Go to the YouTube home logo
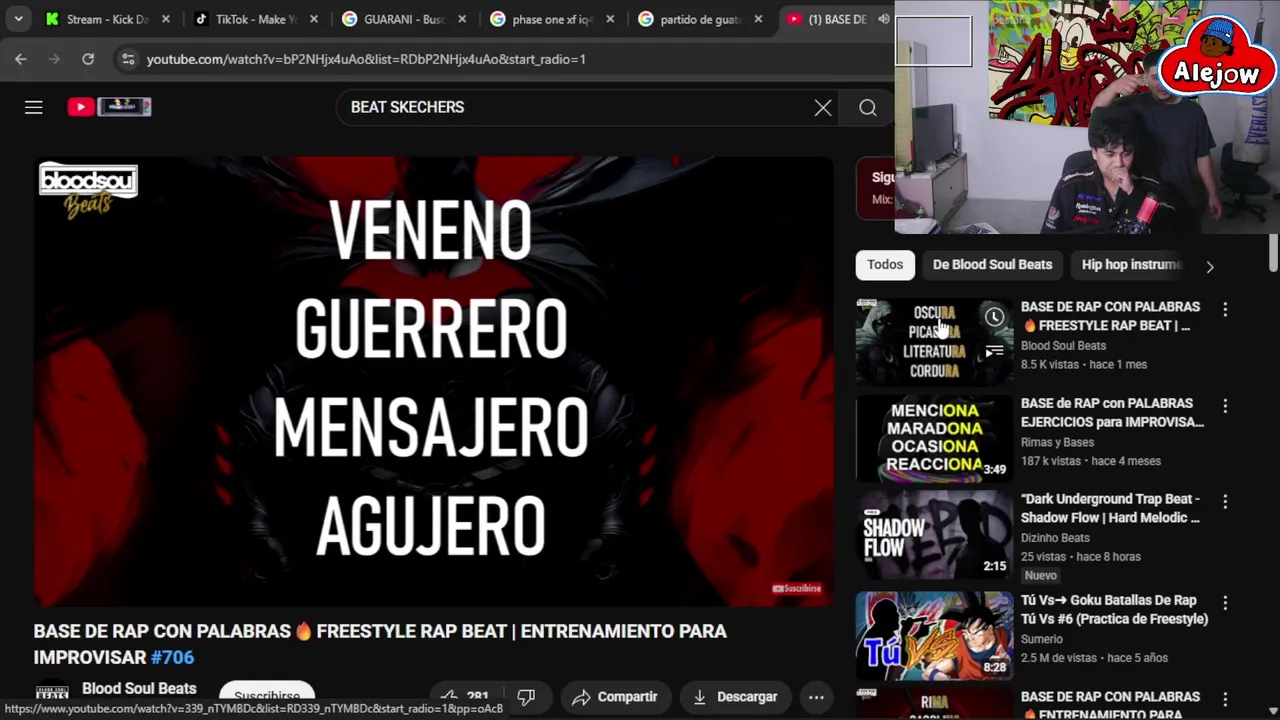This screenshot has width=1280, height=720. click(109, 107)
